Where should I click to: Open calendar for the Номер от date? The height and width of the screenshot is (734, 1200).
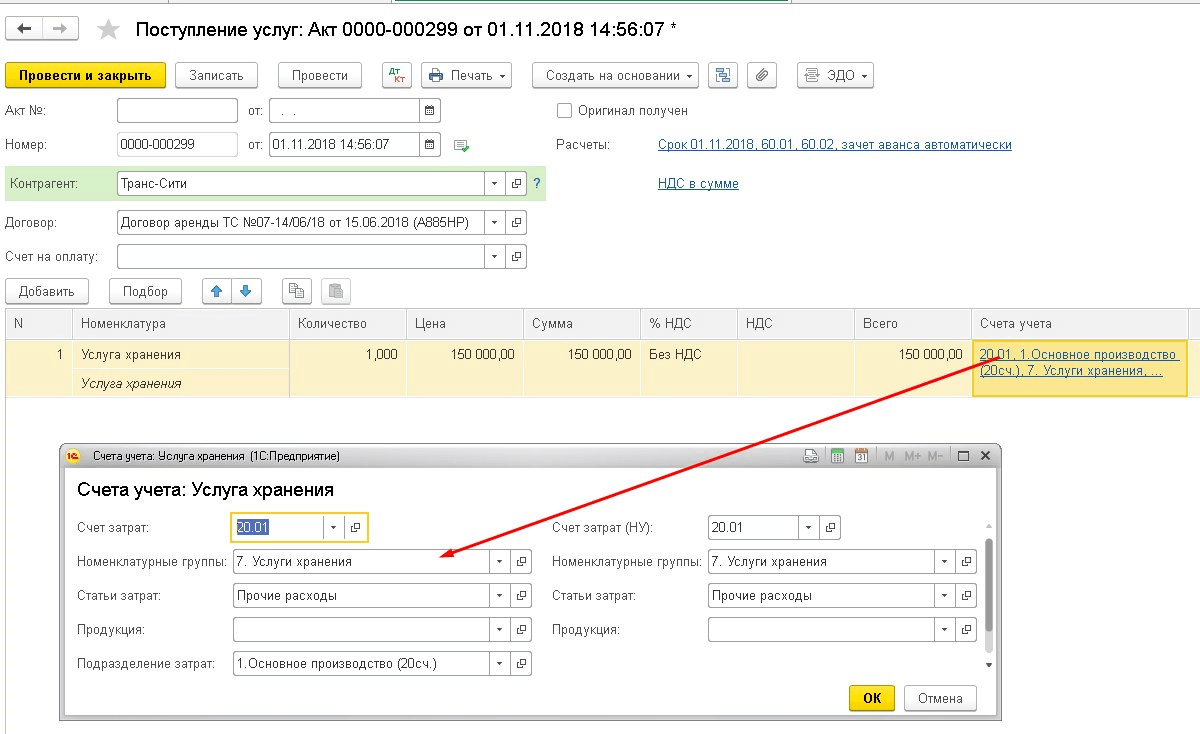coord(430,145)
